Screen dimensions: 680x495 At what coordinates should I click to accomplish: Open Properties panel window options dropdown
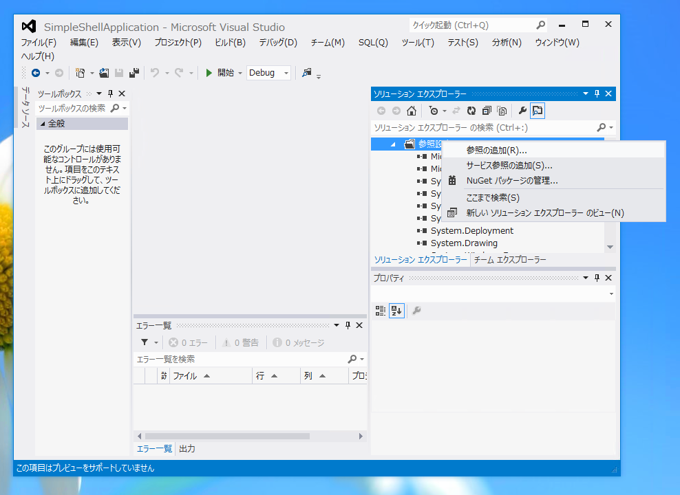coord(585,278)
